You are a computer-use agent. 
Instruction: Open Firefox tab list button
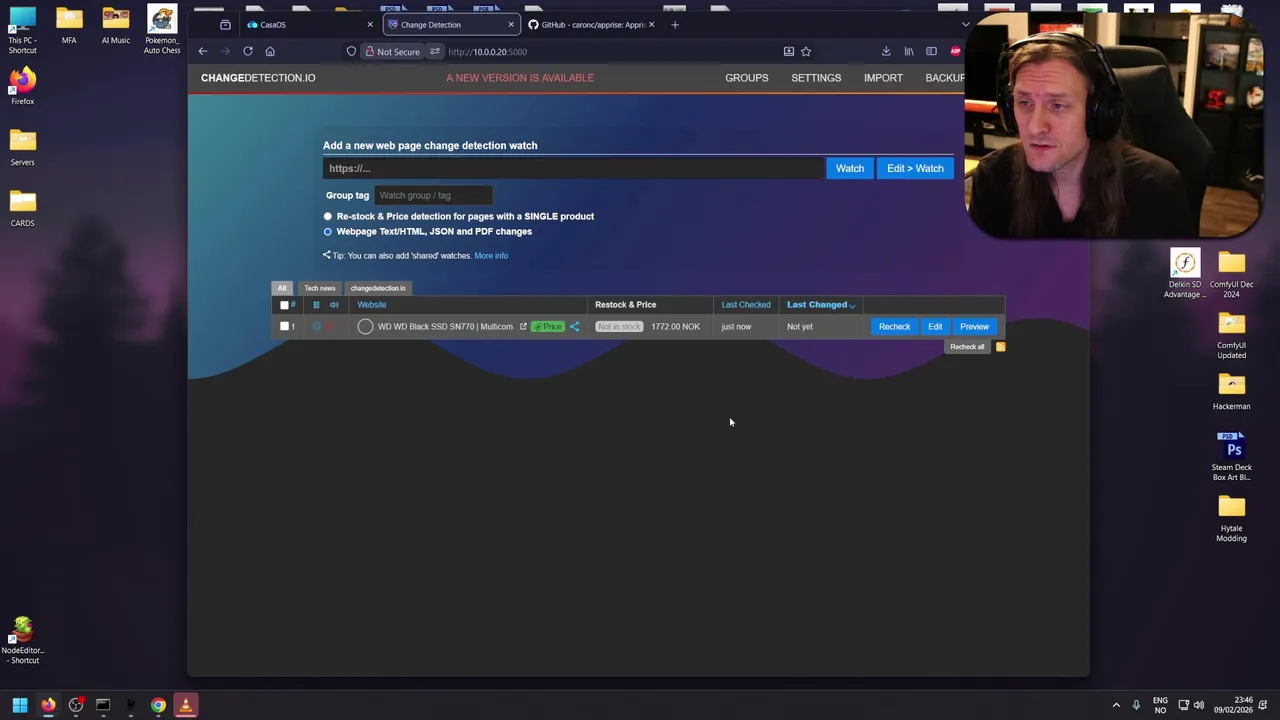[964, 24]
